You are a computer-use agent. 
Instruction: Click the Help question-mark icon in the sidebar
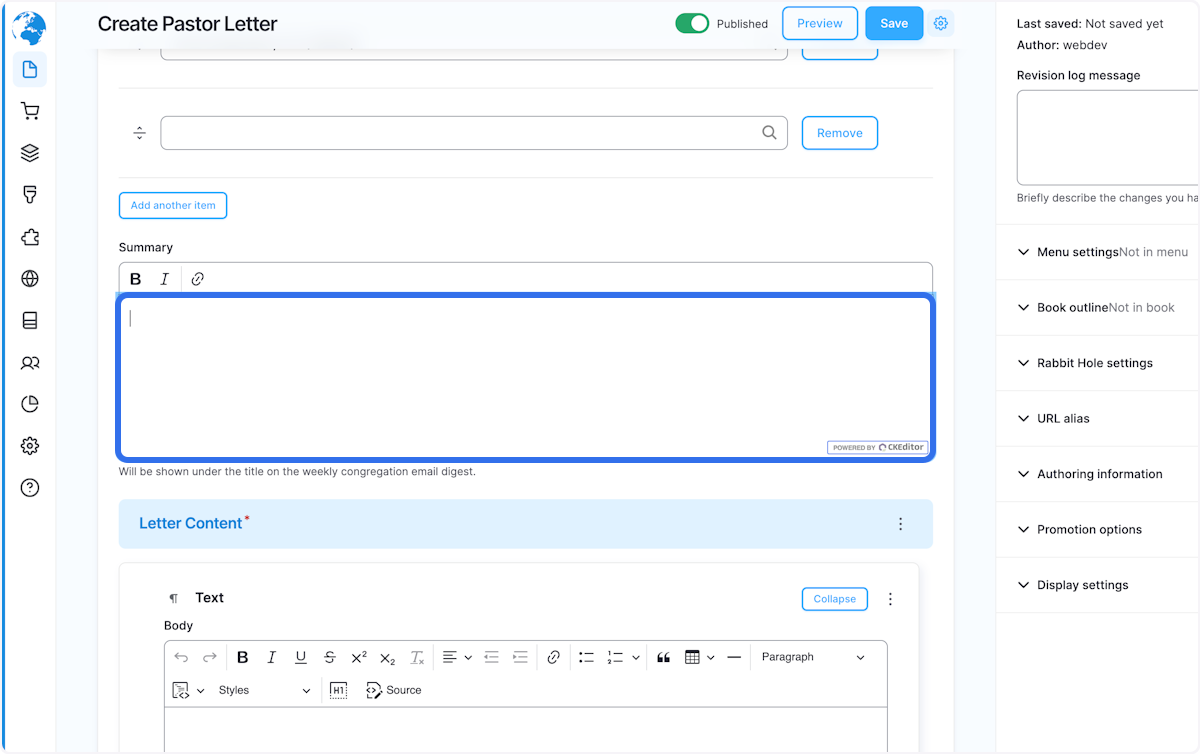[x=30, y=487]
